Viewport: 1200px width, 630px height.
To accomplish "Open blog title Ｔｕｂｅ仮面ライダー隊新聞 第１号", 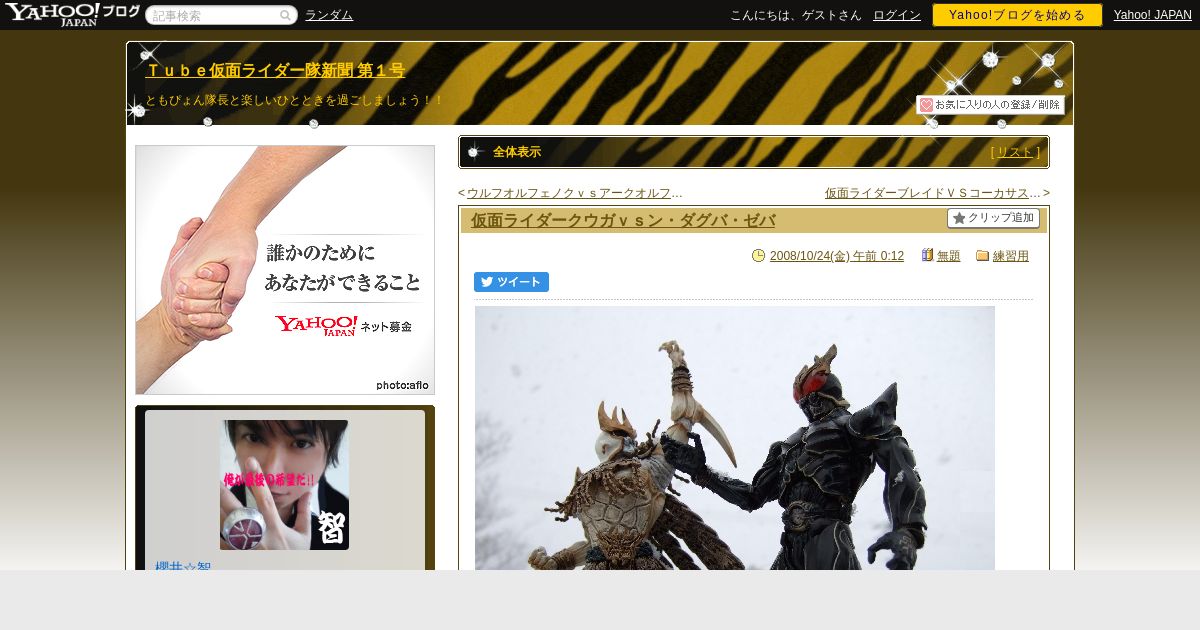I will tap(275, 70).
